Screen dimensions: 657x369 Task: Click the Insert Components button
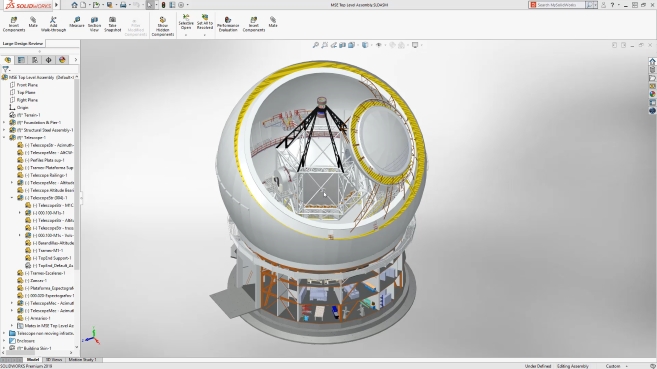[x=14, y=24]
